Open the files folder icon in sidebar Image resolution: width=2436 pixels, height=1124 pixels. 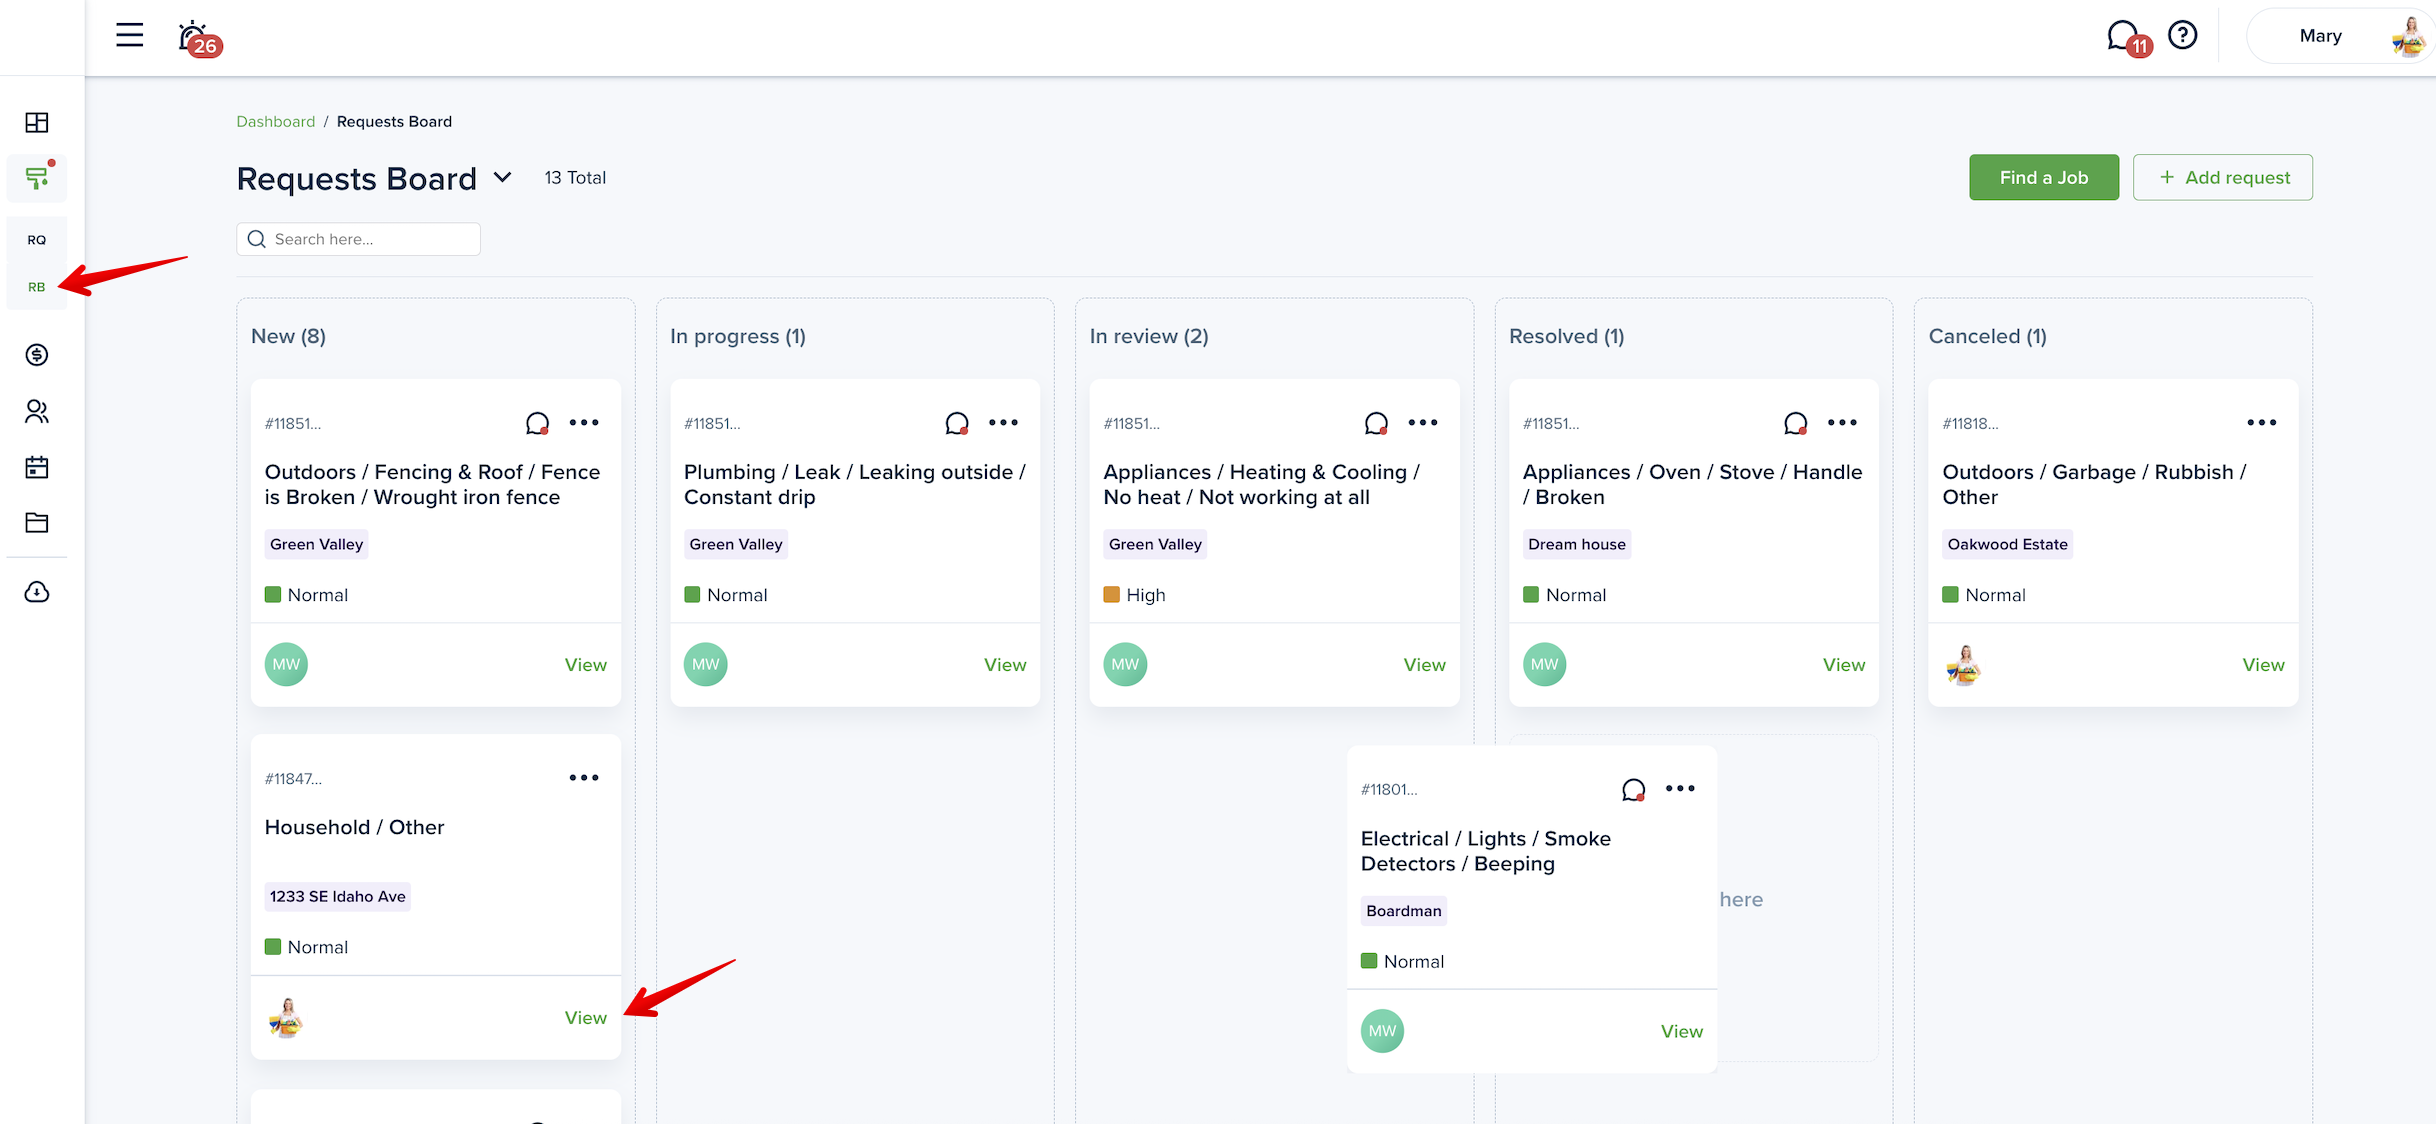point(37,522)
